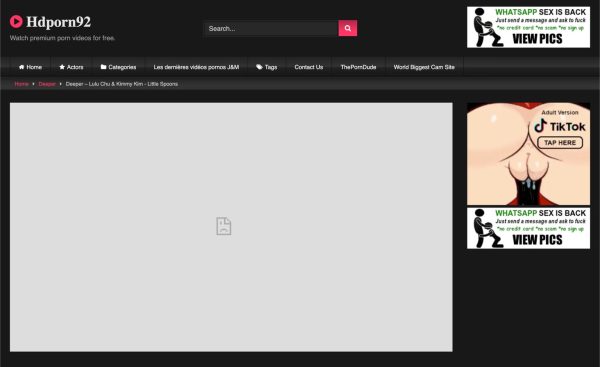Viewport: 600px width, 367px height.
Task: Click the lower sidebar WhatsApp banner
Action: point(528,228)
